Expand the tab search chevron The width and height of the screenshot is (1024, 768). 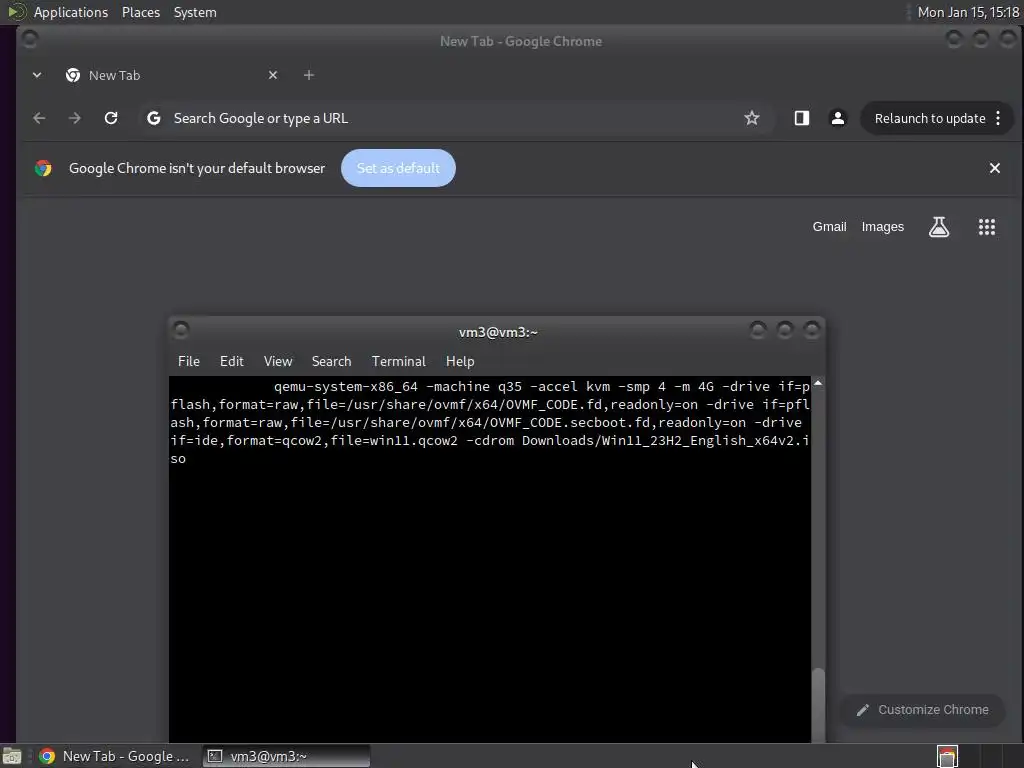pyautogui.click(x=37, y=75)
